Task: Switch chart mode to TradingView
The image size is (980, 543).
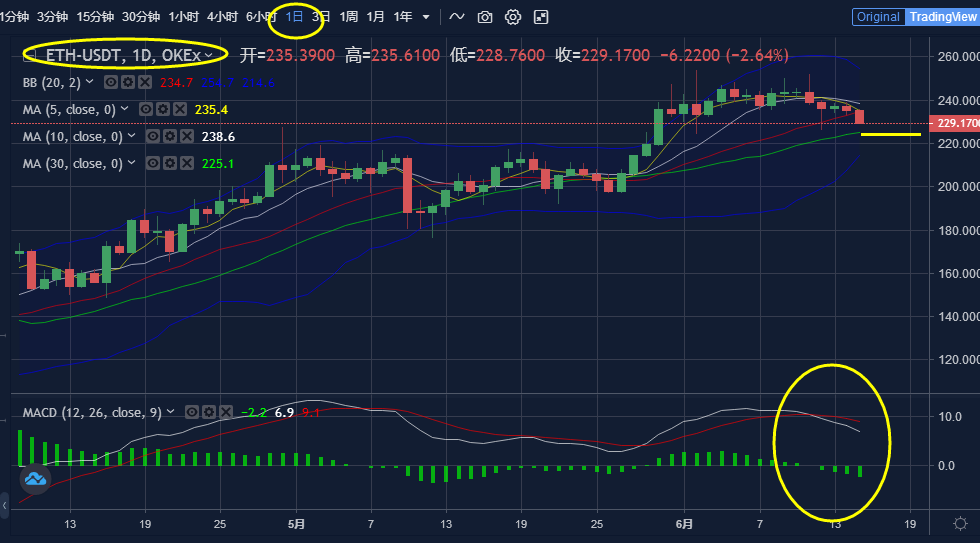Action: (942, 17)
